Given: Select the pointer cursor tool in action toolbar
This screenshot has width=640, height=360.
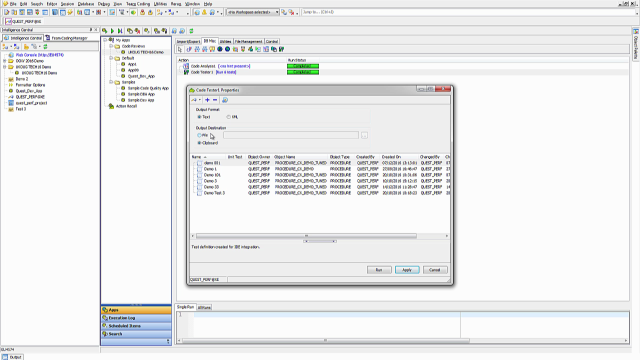Looking at the screenshot, I should tap(180, 49).
